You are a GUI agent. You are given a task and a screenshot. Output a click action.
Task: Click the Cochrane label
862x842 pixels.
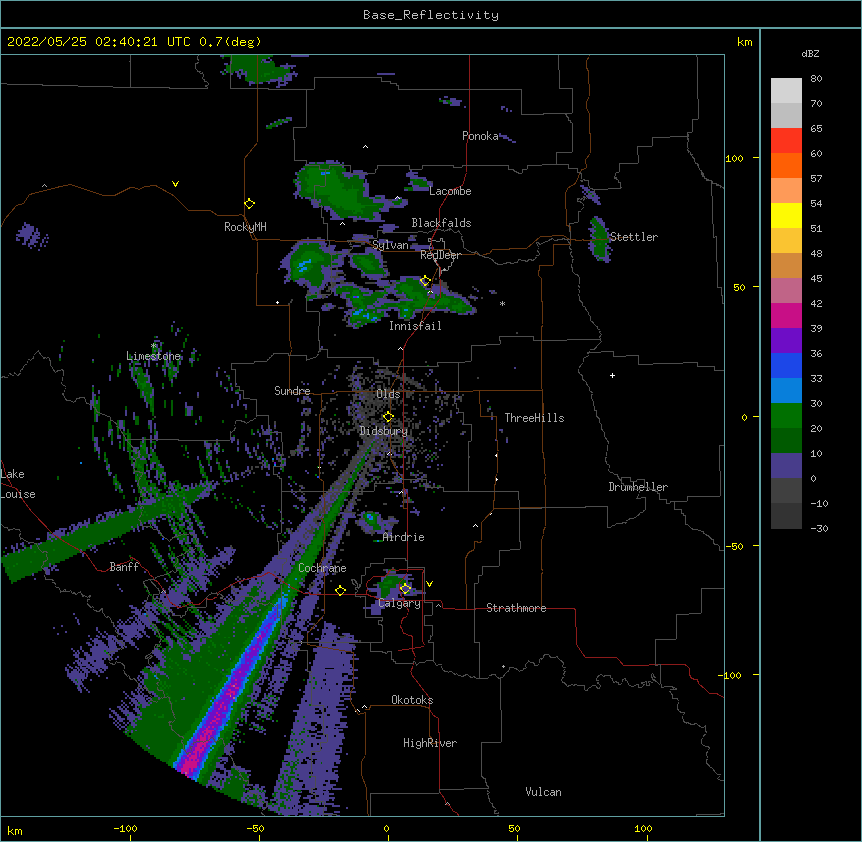click(322, 568)
